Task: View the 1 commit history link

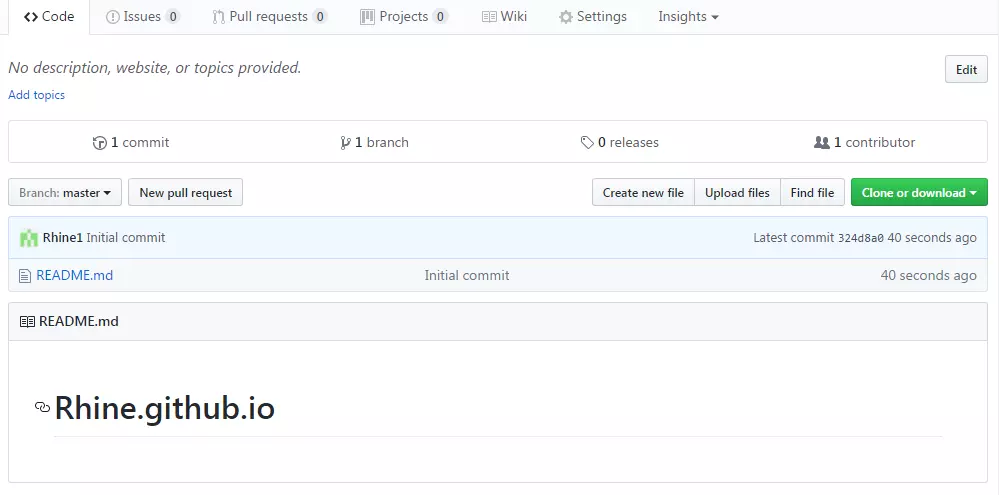Action: [x=131, y=143]
